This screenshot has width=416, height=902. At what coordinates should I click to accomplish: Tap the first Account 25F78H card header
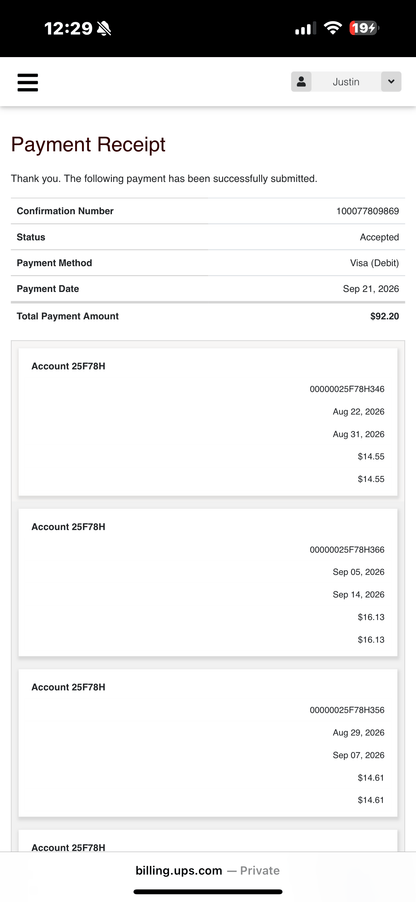click(68, 366)
